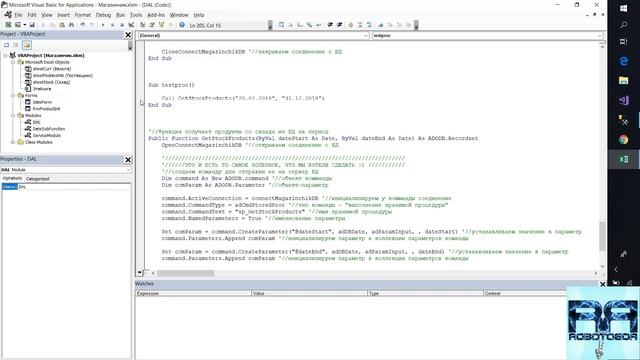The height and width of the screenshot is (360, 640).
Task: Click the Expression column header in Watches
Action: [x=193, y=293]
